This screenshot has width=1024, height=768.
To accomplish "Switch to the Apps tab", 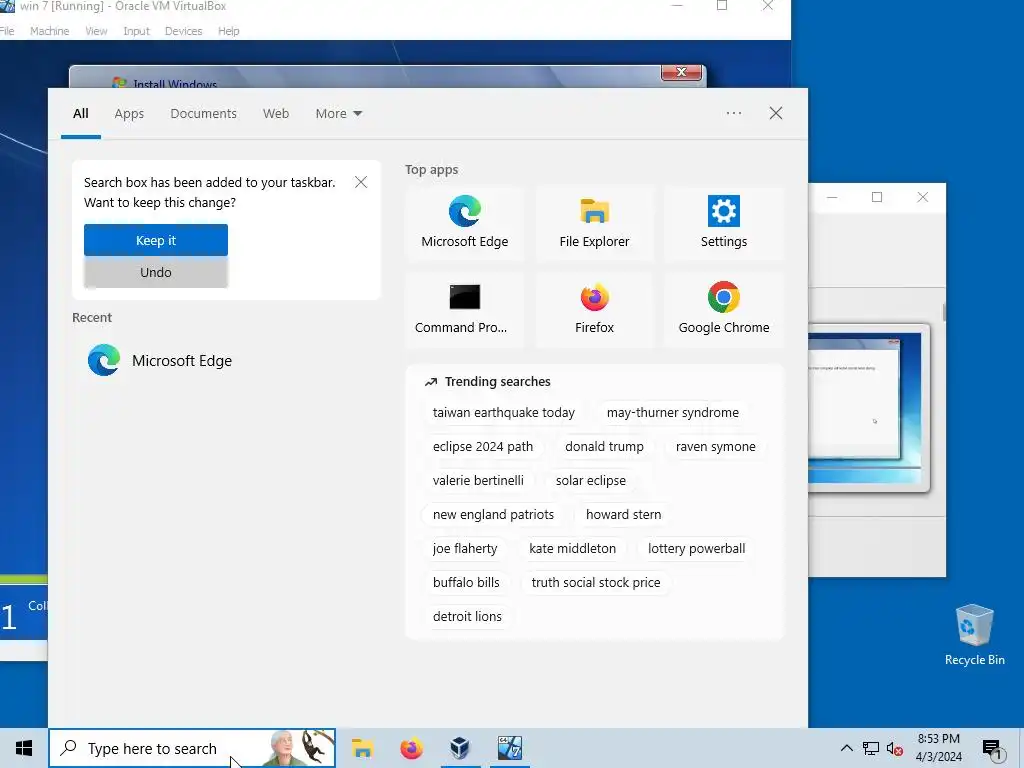I will coord(129,114).
